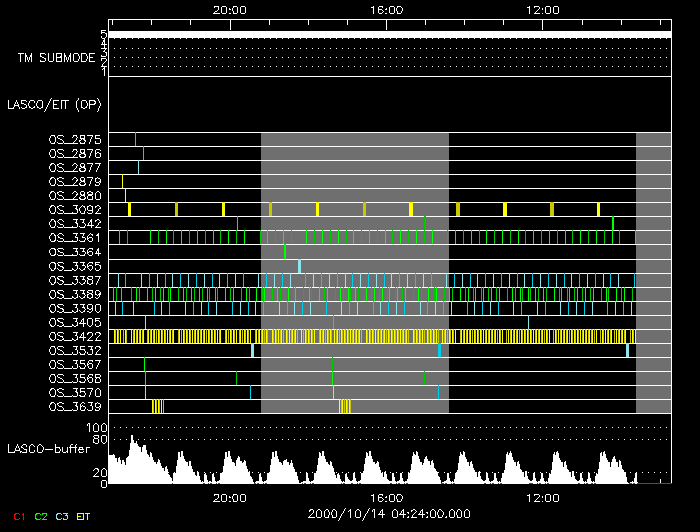Click the red C1 legend entry

click(x=17, y=516)
